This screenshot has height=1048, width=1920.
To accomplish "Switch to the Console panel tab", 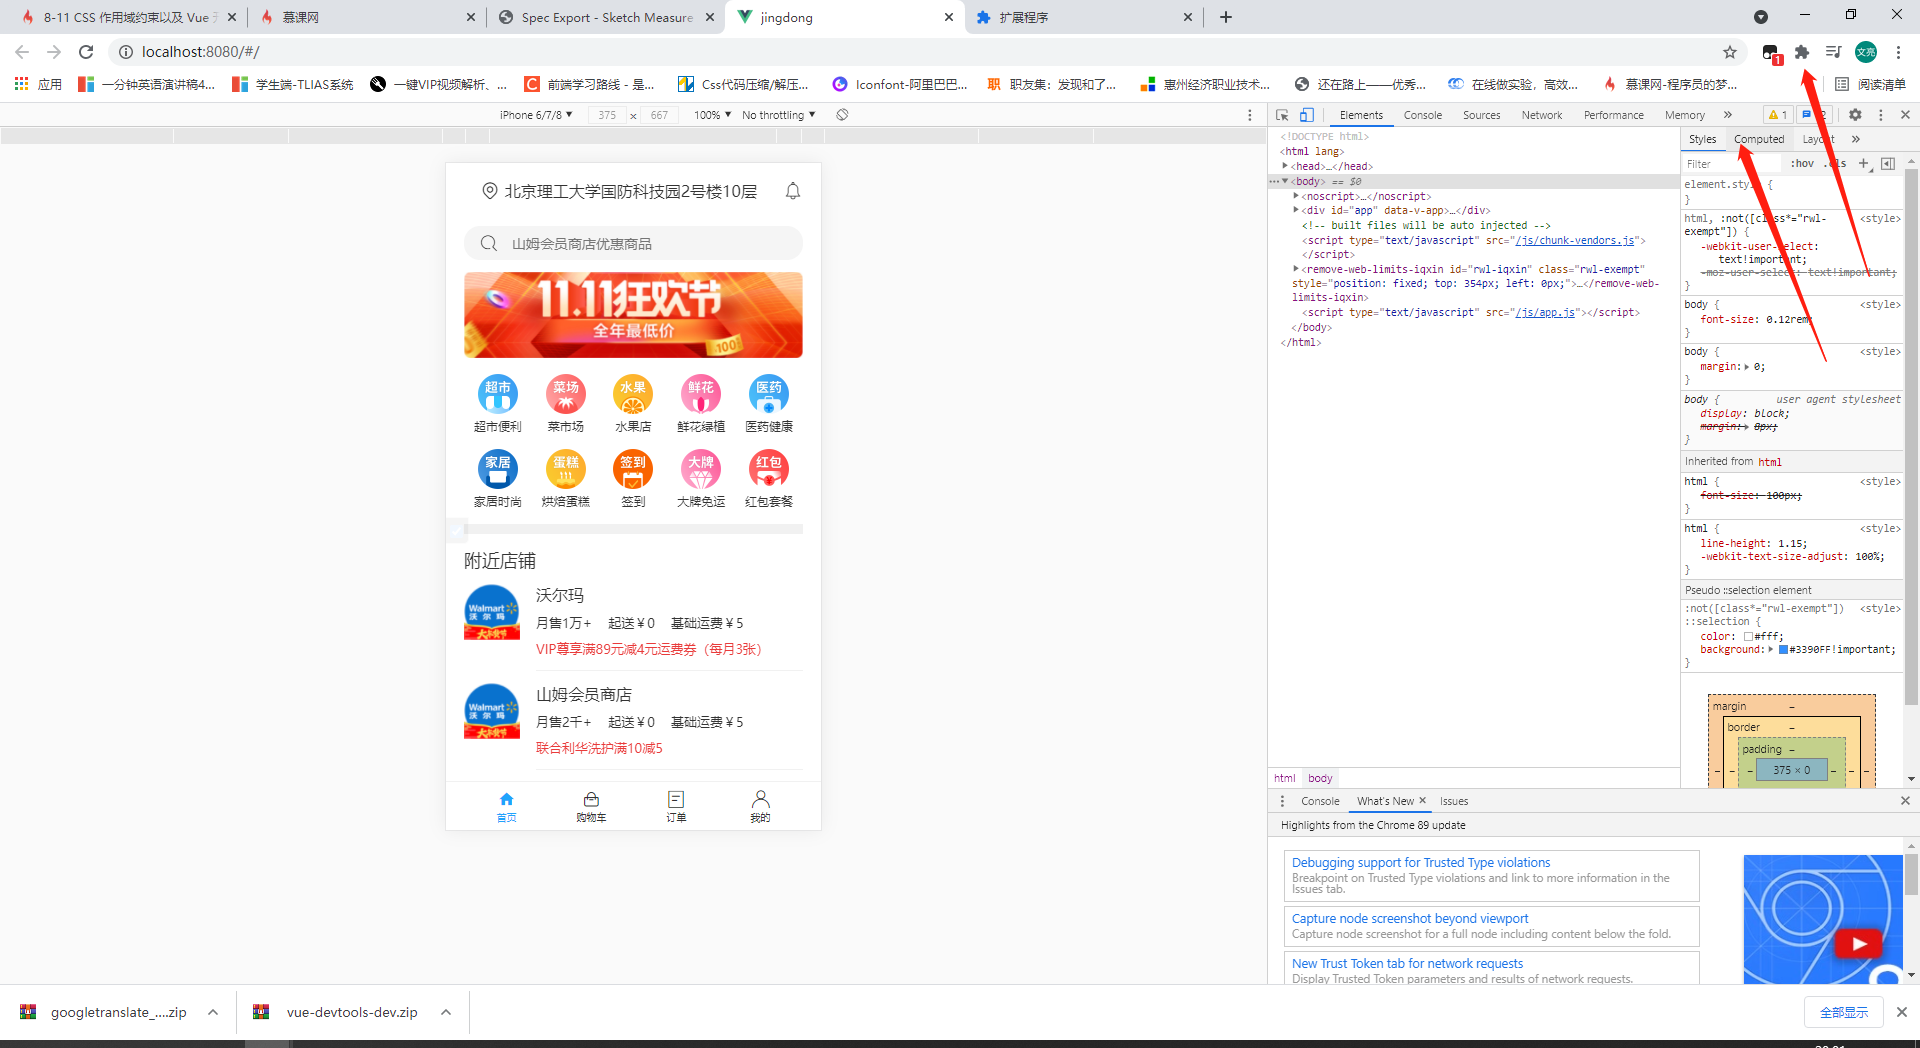I will click(x=1422, y=115).
